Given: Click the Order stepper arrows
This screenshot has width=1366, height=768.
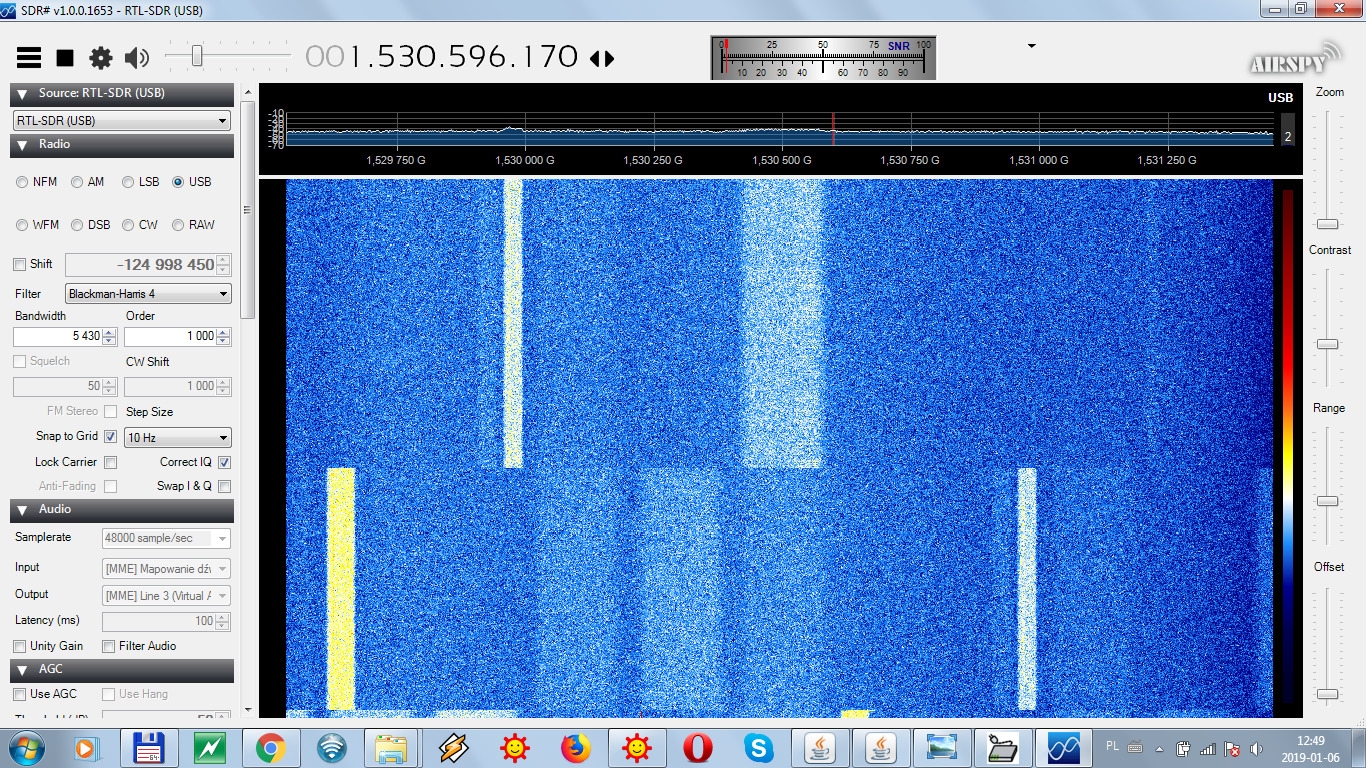Looking at the screenshot, I should [224, 336].
